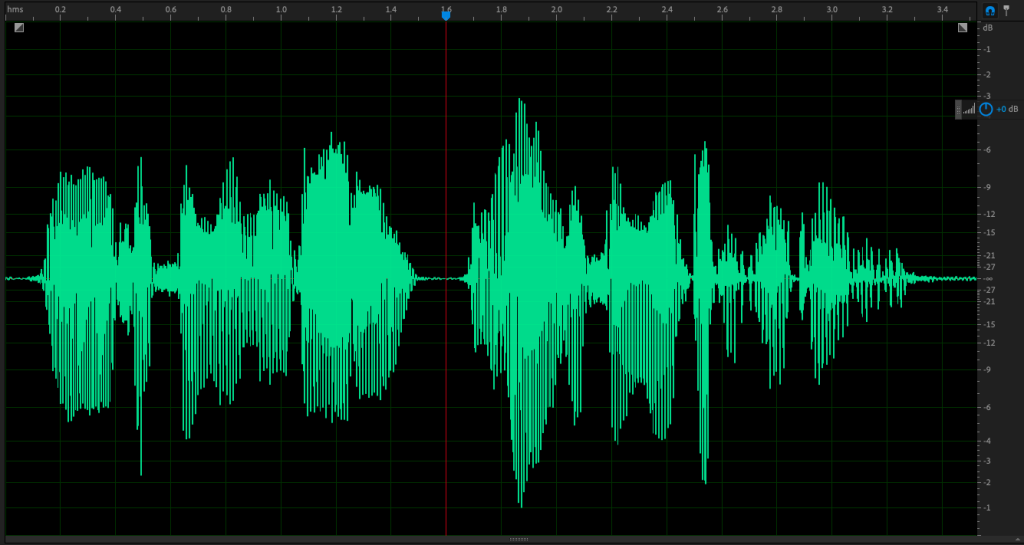Click the 3.0 mark on the time ruler
Viewport: 1024px width, 545px height.
[832, 10]
